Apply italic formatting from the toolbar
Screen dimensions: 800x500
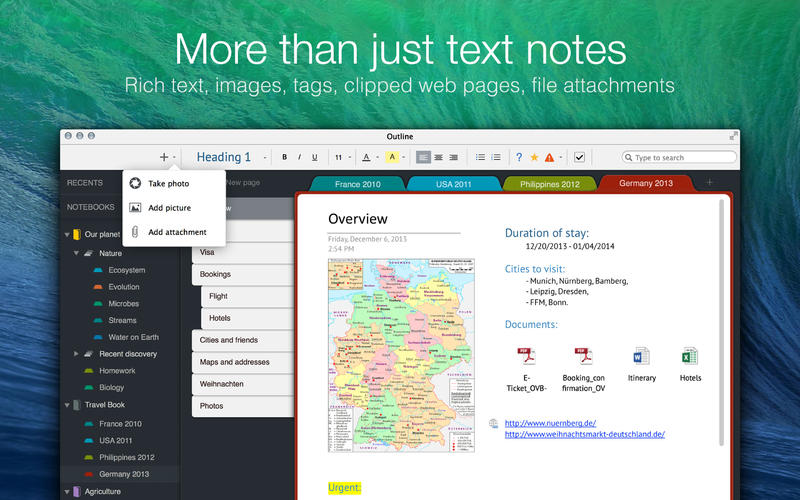(x=299, y=157)
